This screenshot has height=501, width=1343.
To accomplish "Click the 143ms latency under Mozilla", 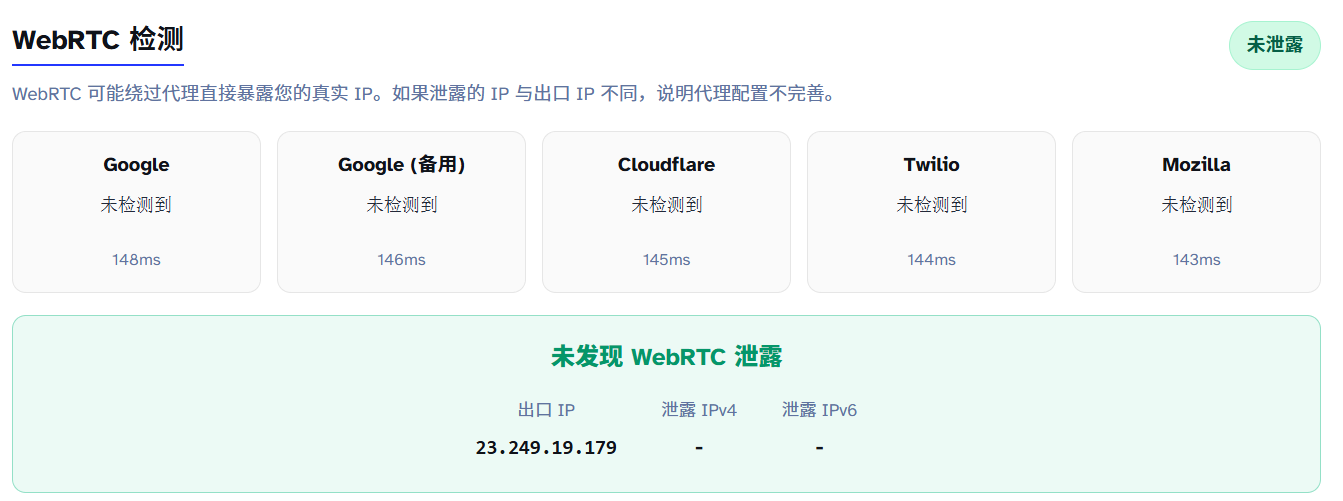I will click(1196, 260).
